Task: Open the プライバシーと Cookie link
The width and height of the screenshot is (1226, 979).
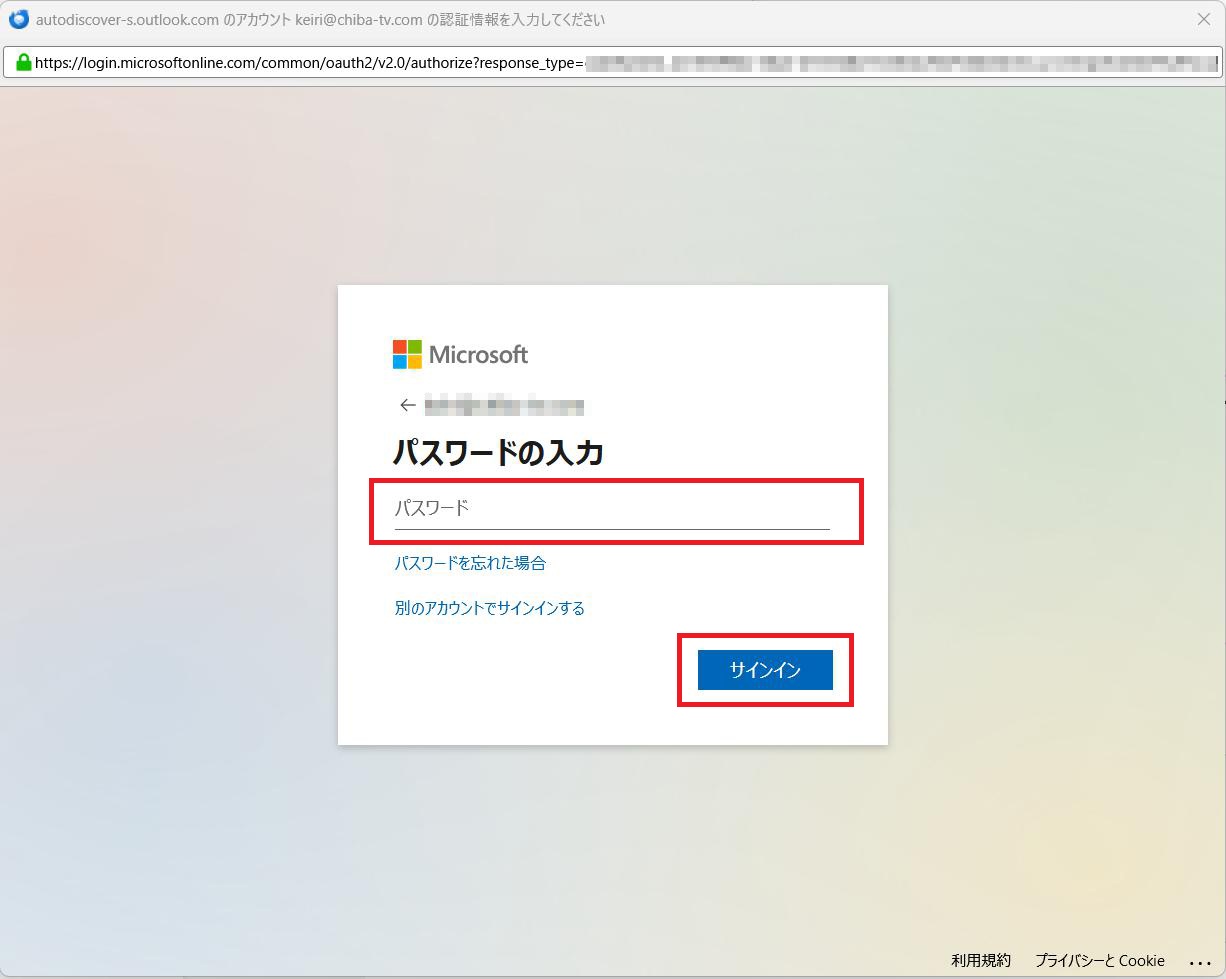Action: coord(1101,960)
